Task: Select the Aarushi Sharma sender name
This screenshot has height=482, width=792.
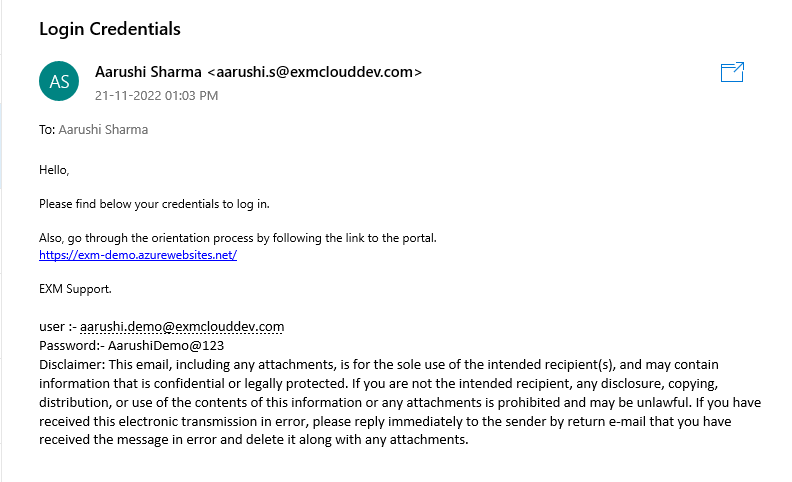Action: coord(148,72)
